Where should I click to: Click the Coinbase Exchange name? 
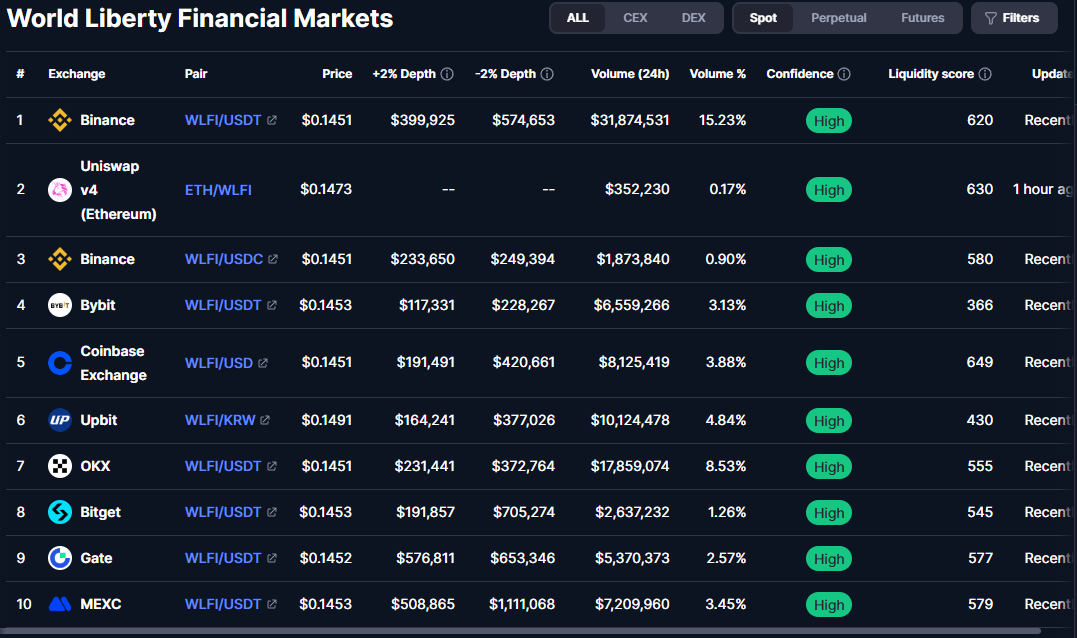[x=113, y=363]
